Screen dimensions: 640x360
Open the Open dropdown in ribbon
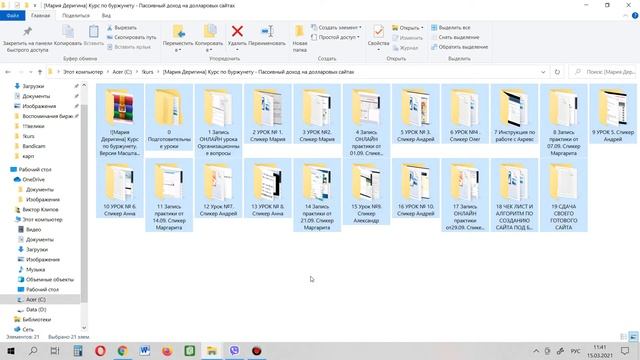click(407, 28)
